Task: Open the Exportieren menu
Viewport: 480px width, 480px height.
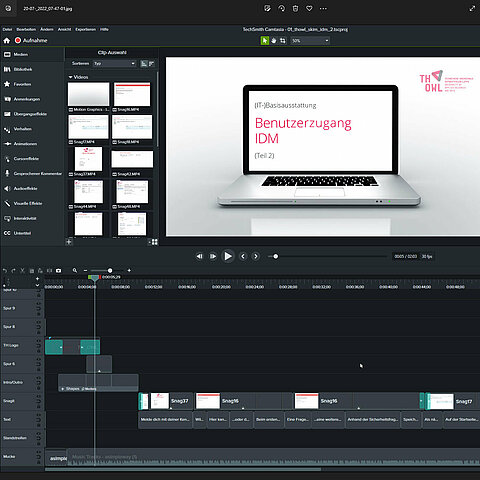Action: click(x=85, y=29)
